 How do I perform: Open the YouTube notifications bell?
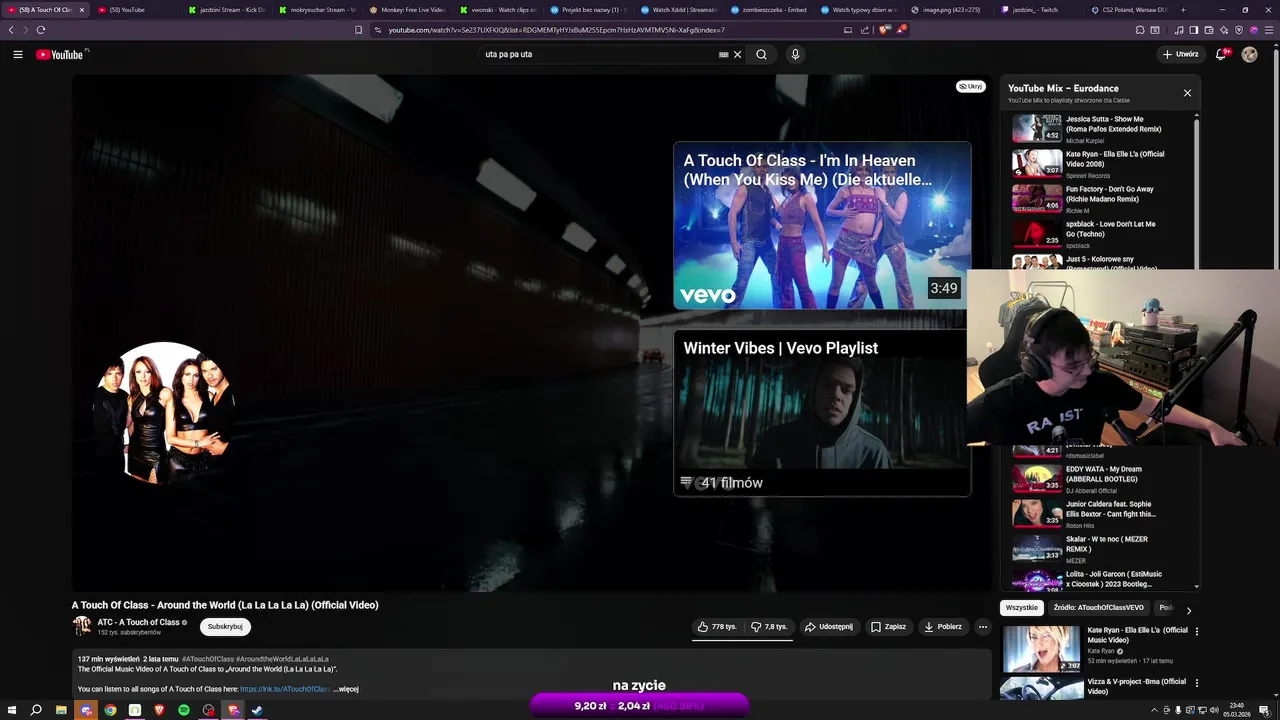pos(1221,54)
